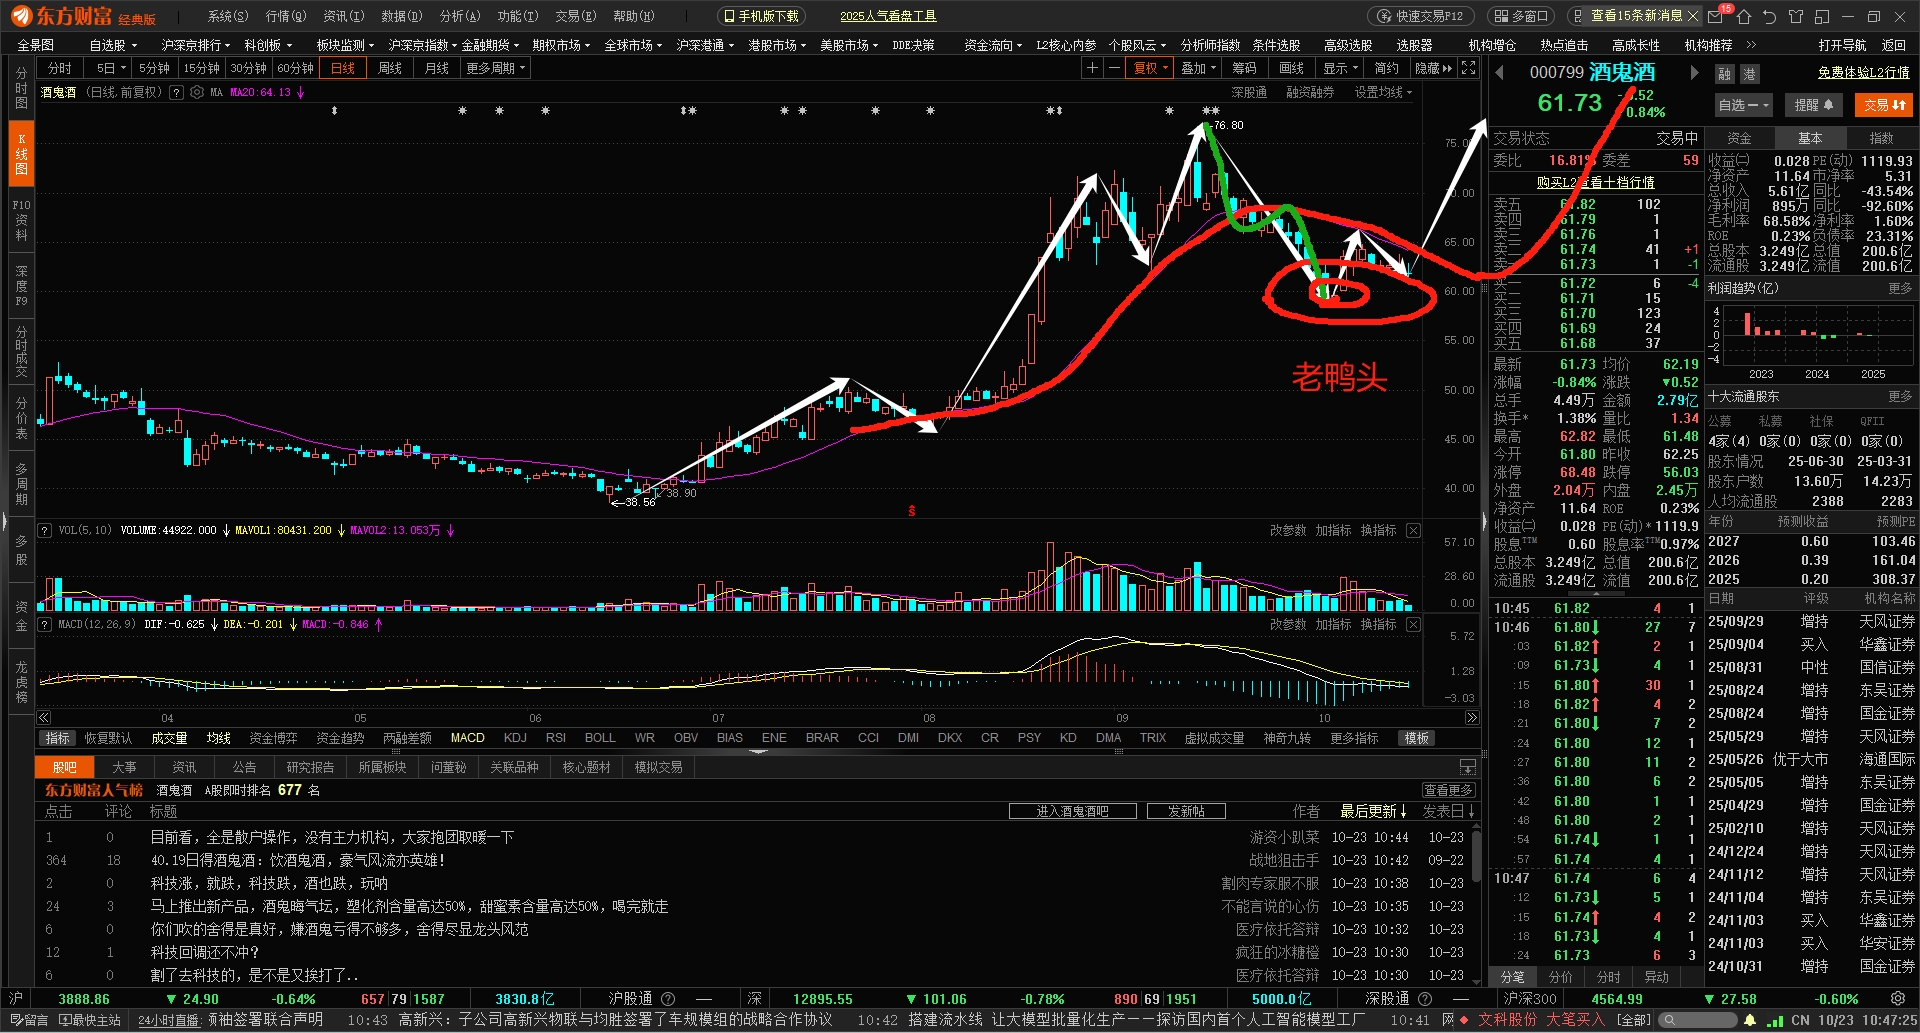The height and width of the screenshot is (1033, 1920).
Task: Click the 快速交易F12 button
Action: coord(1420,16)
